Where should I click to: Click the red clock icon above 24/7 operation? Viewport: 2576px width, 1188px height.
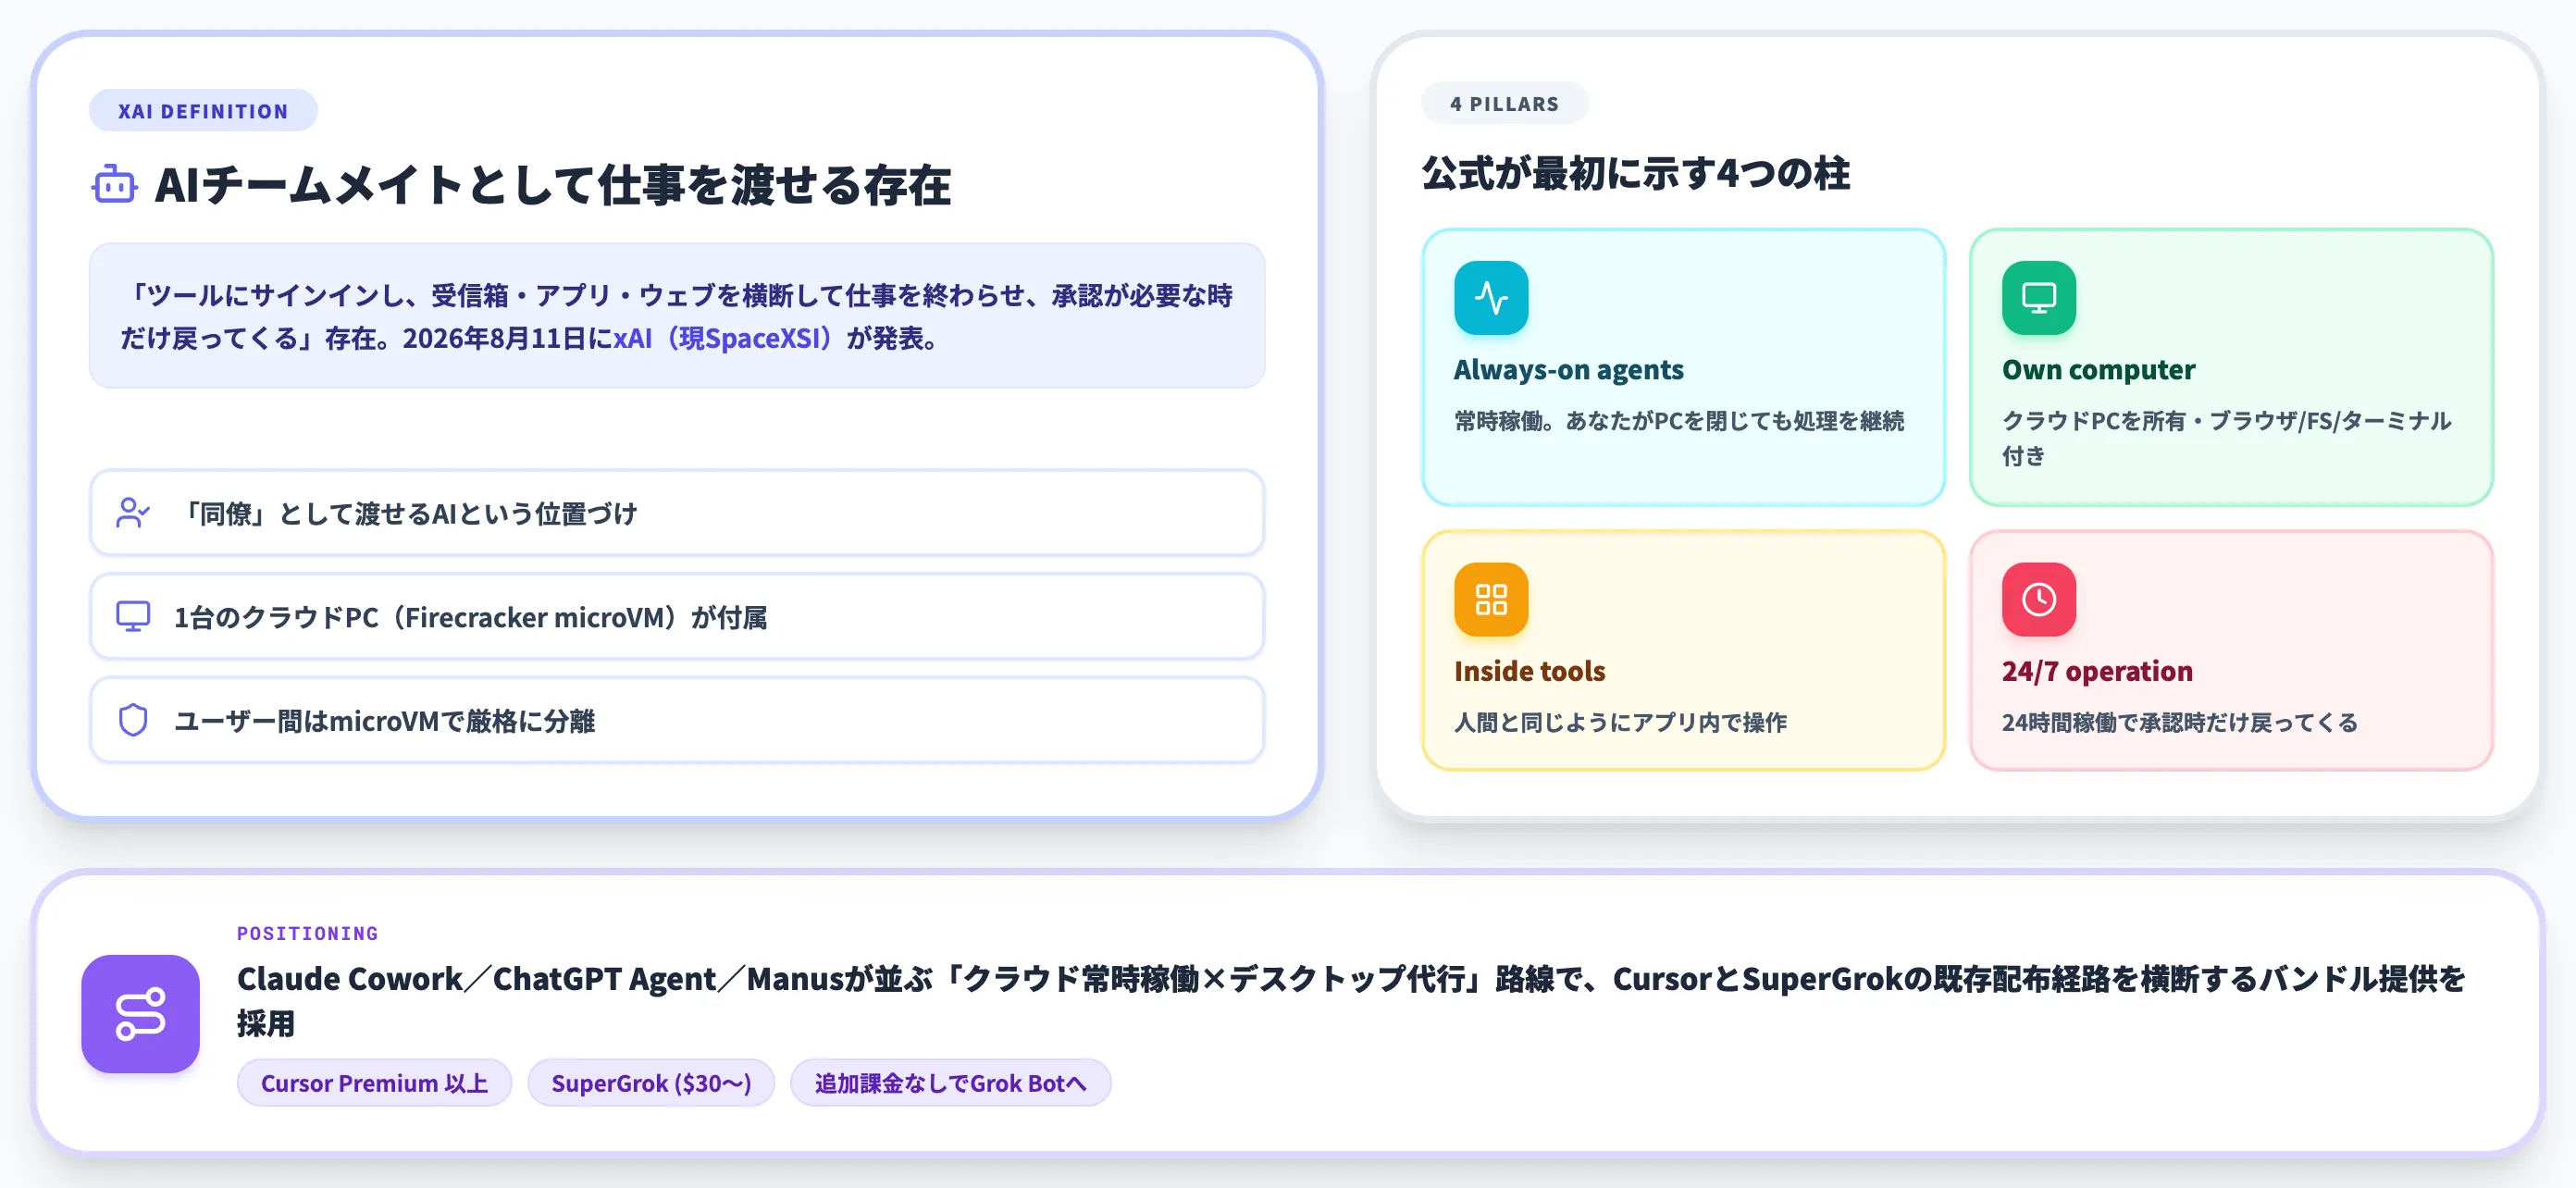pyautogui.click(x=2039, y=600)
